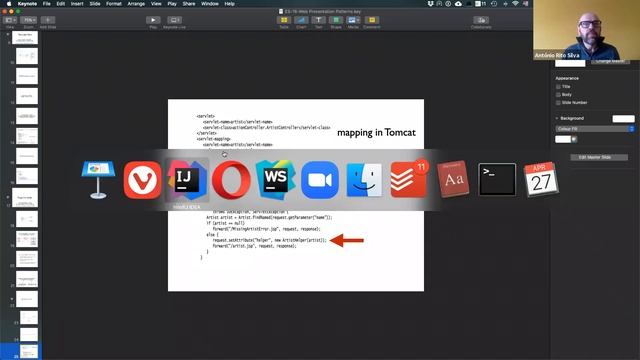Select Dictionary app in the switcher
640x360 pixels.
[453, 179]
